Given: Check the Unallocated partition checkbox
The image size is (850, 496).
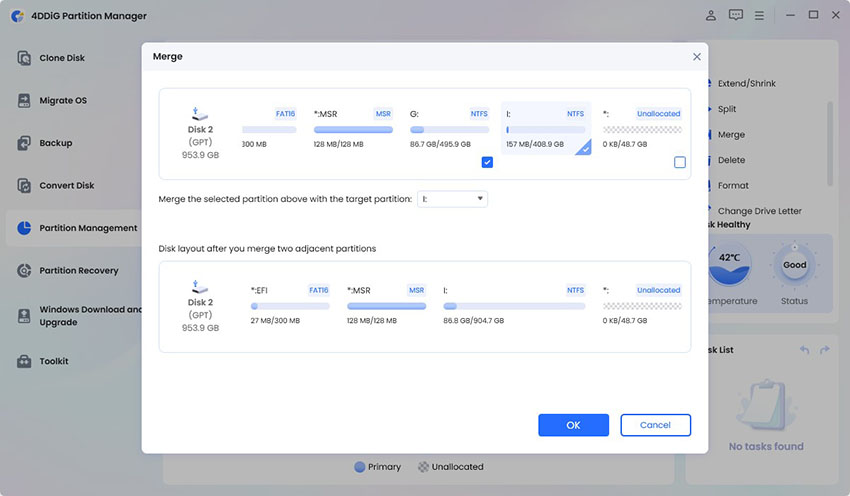Looking at the screenshot, I should 680,162.
